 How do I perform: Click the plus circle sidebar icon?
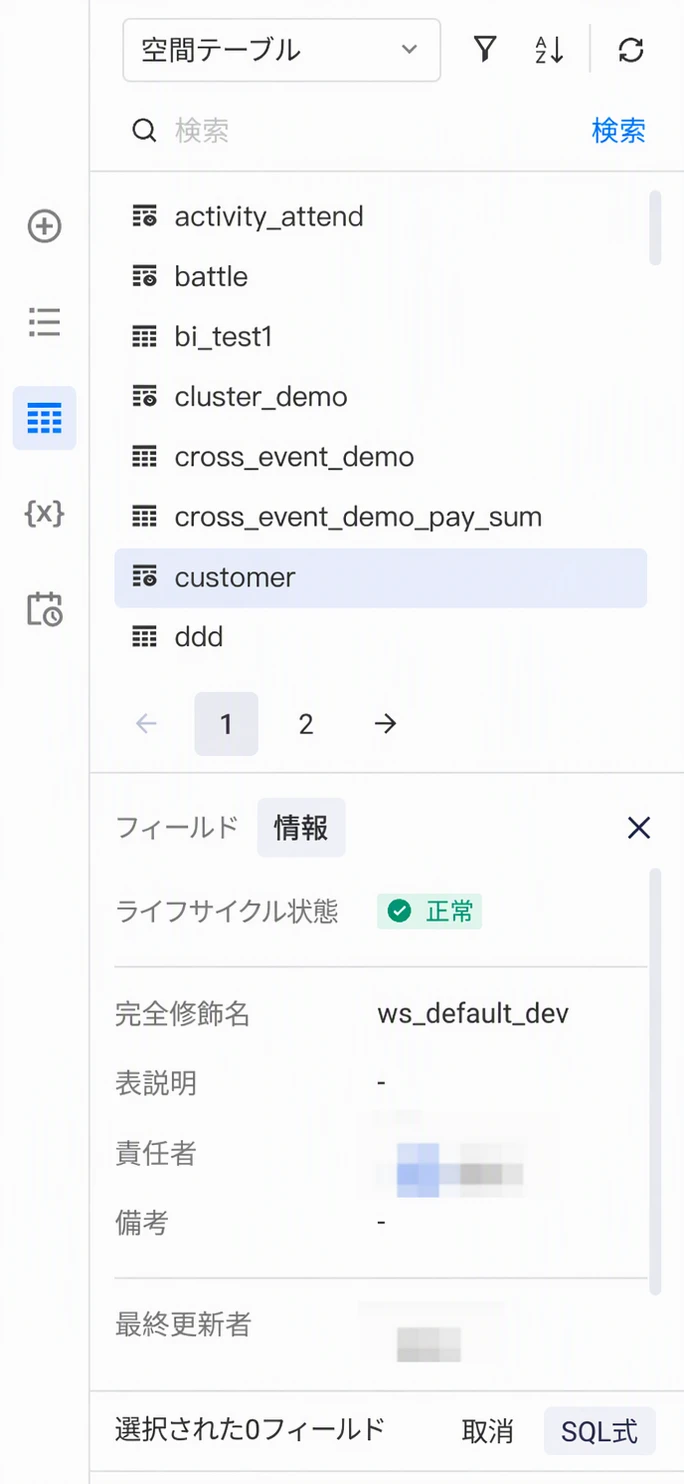pos(44,226)
